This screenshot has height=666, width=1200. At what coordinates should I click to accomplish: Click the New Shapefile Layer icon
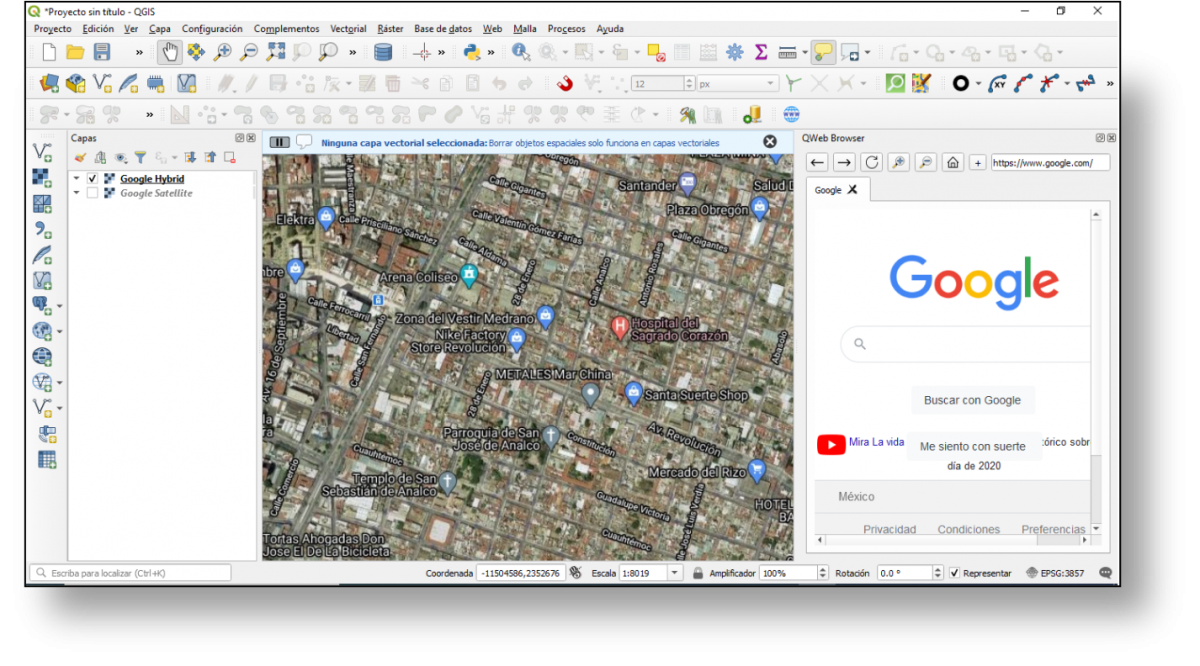pos(101,82)
